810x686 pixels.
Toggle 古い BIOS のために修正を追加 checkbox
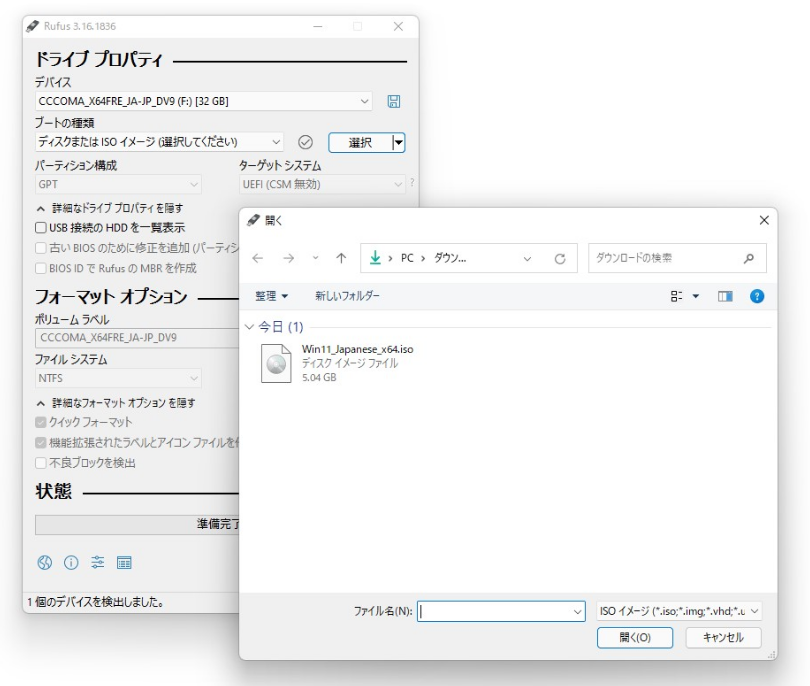(41, 248)
